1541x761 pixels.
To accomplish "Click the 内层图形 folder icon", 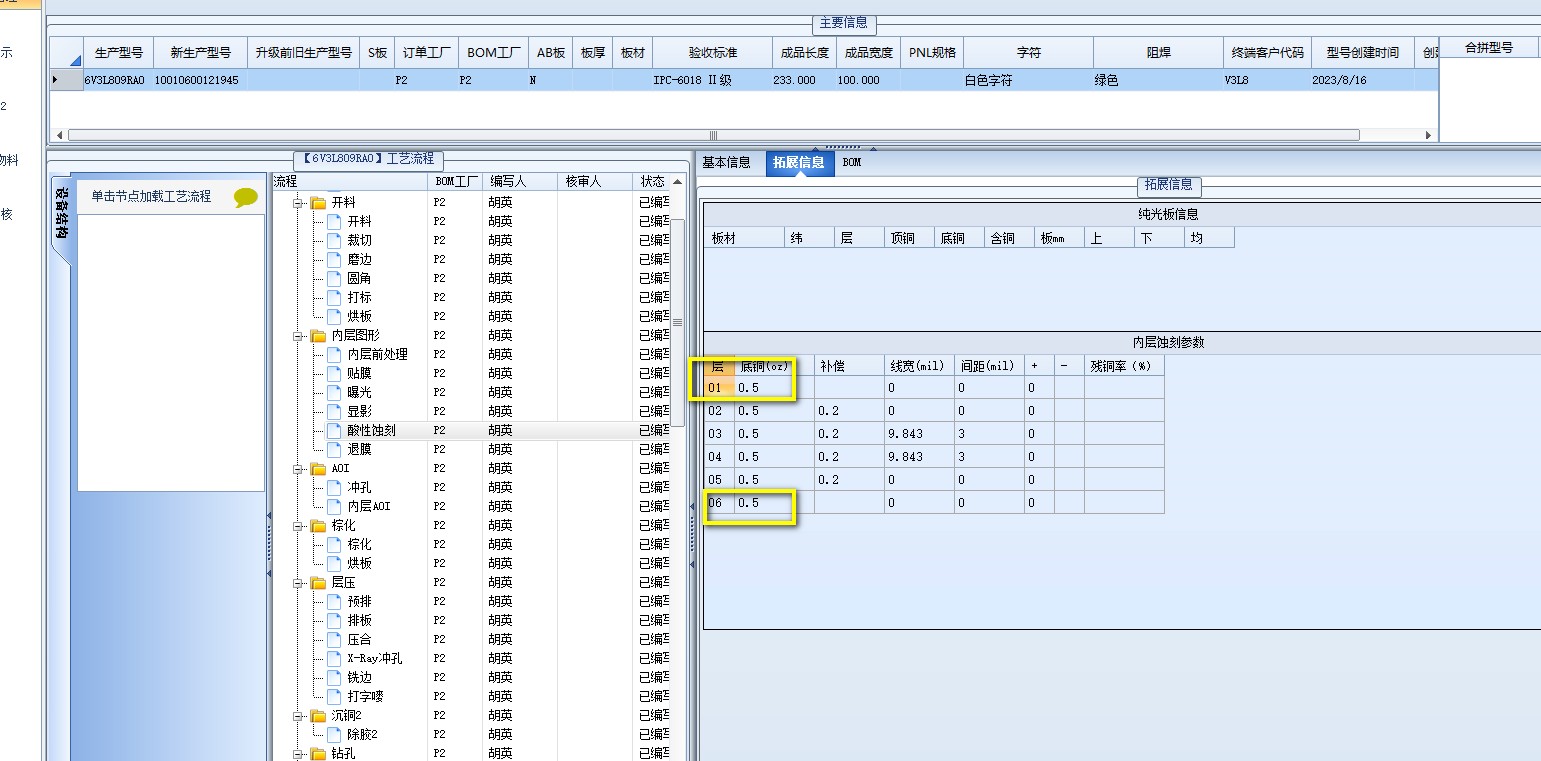I will tap(318, 336).
